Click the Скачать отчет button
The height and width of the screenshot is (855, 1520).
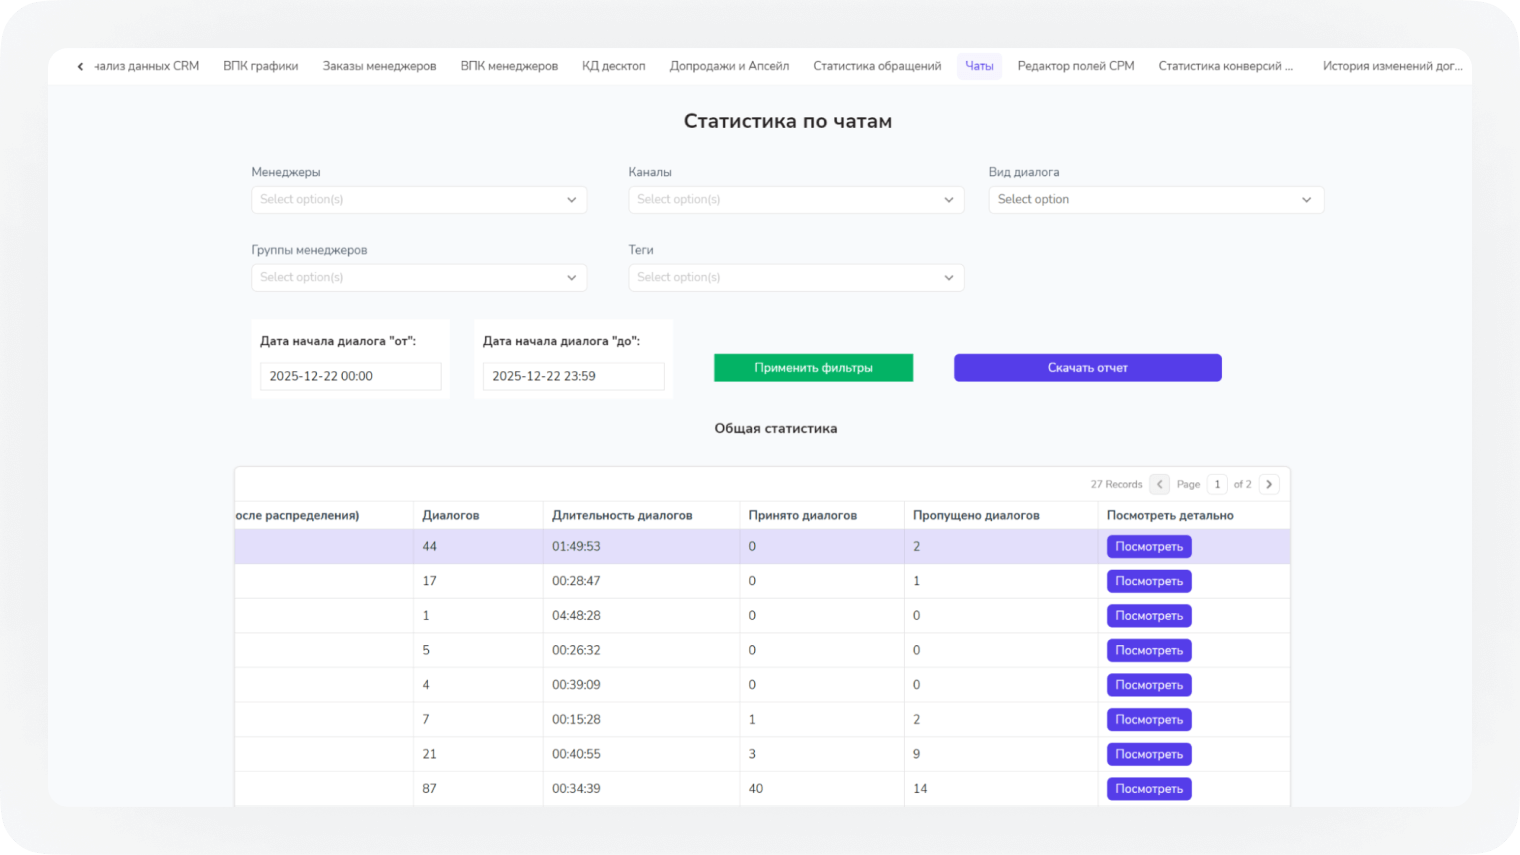1087,367
